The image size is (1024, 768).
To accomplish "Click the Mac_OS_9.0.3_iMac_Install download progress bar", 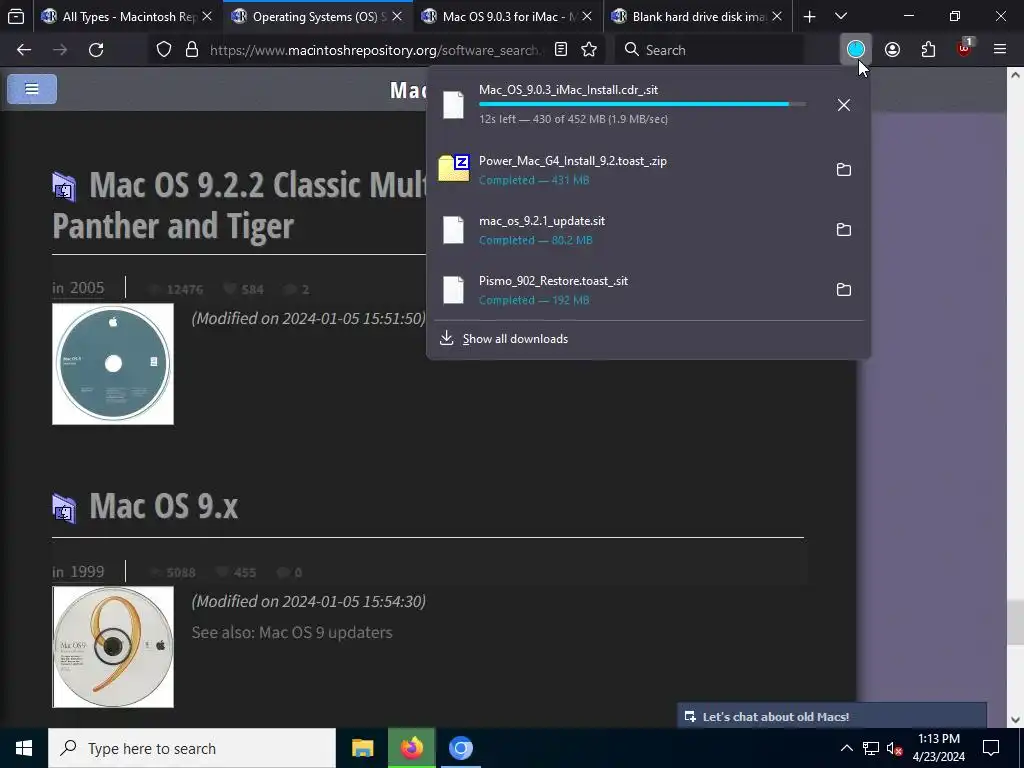I will point(642,104).
